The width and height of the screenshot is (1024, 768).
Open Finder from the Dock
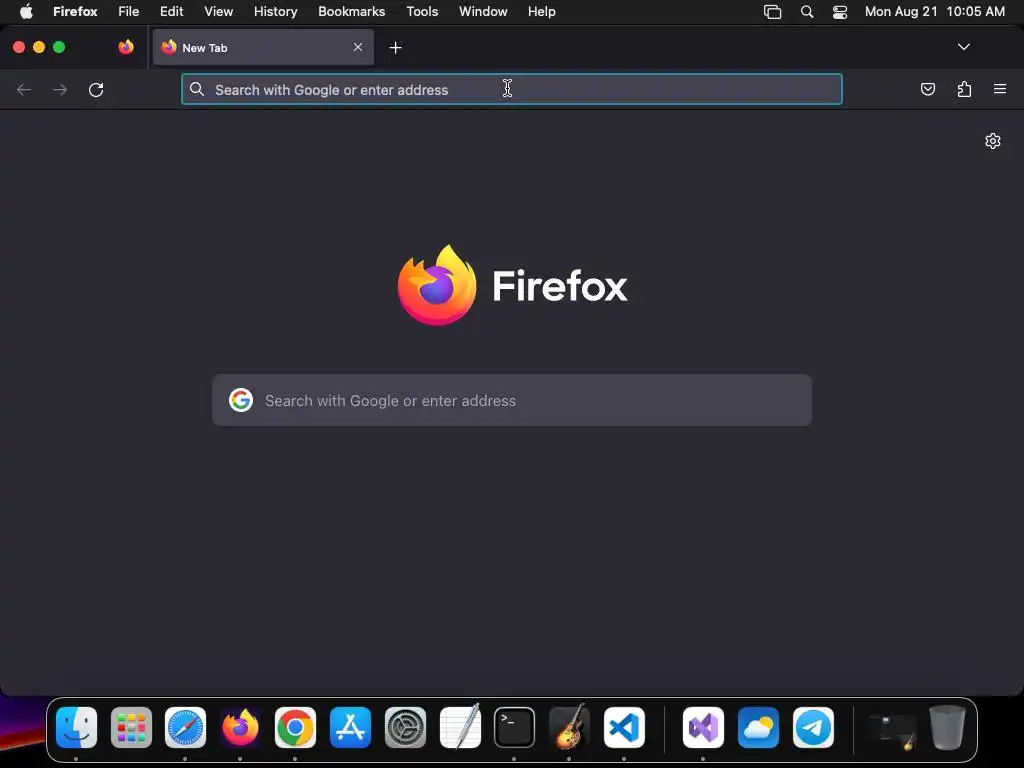76,727
